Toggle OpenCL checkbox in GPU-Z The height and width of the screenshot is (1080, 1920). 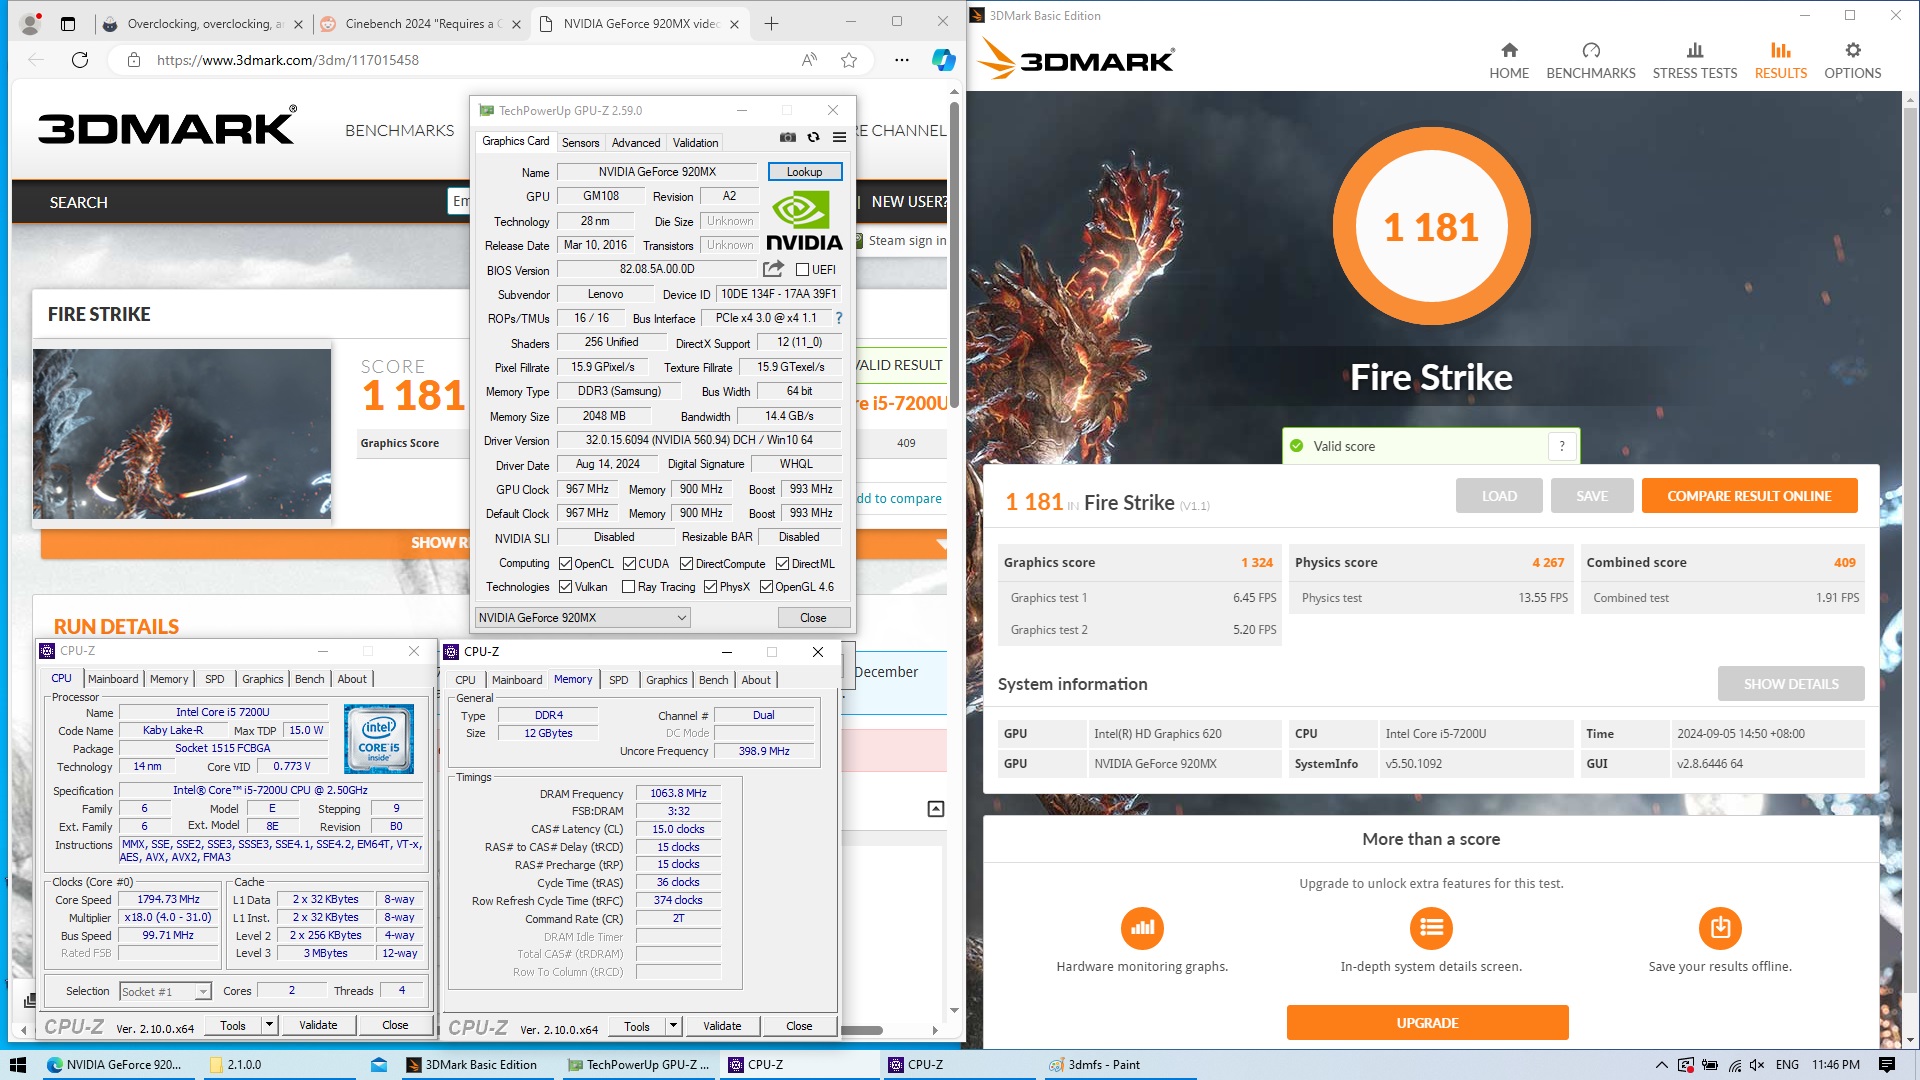[565, 564]
